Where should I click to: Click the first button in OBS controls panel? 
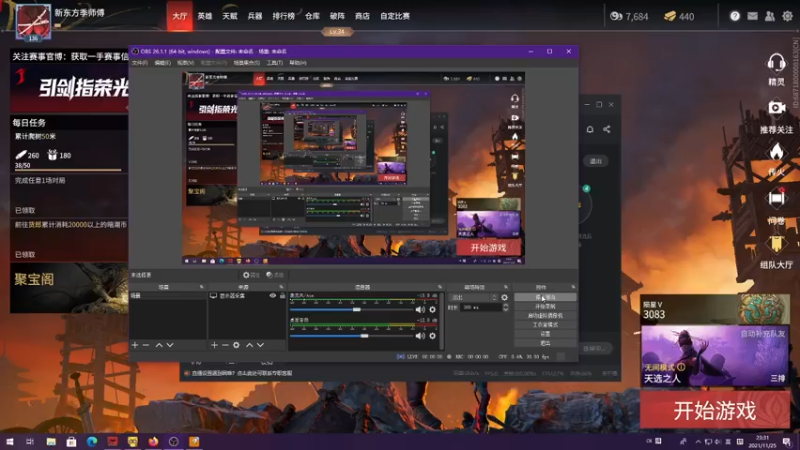[x=545, y=297]
